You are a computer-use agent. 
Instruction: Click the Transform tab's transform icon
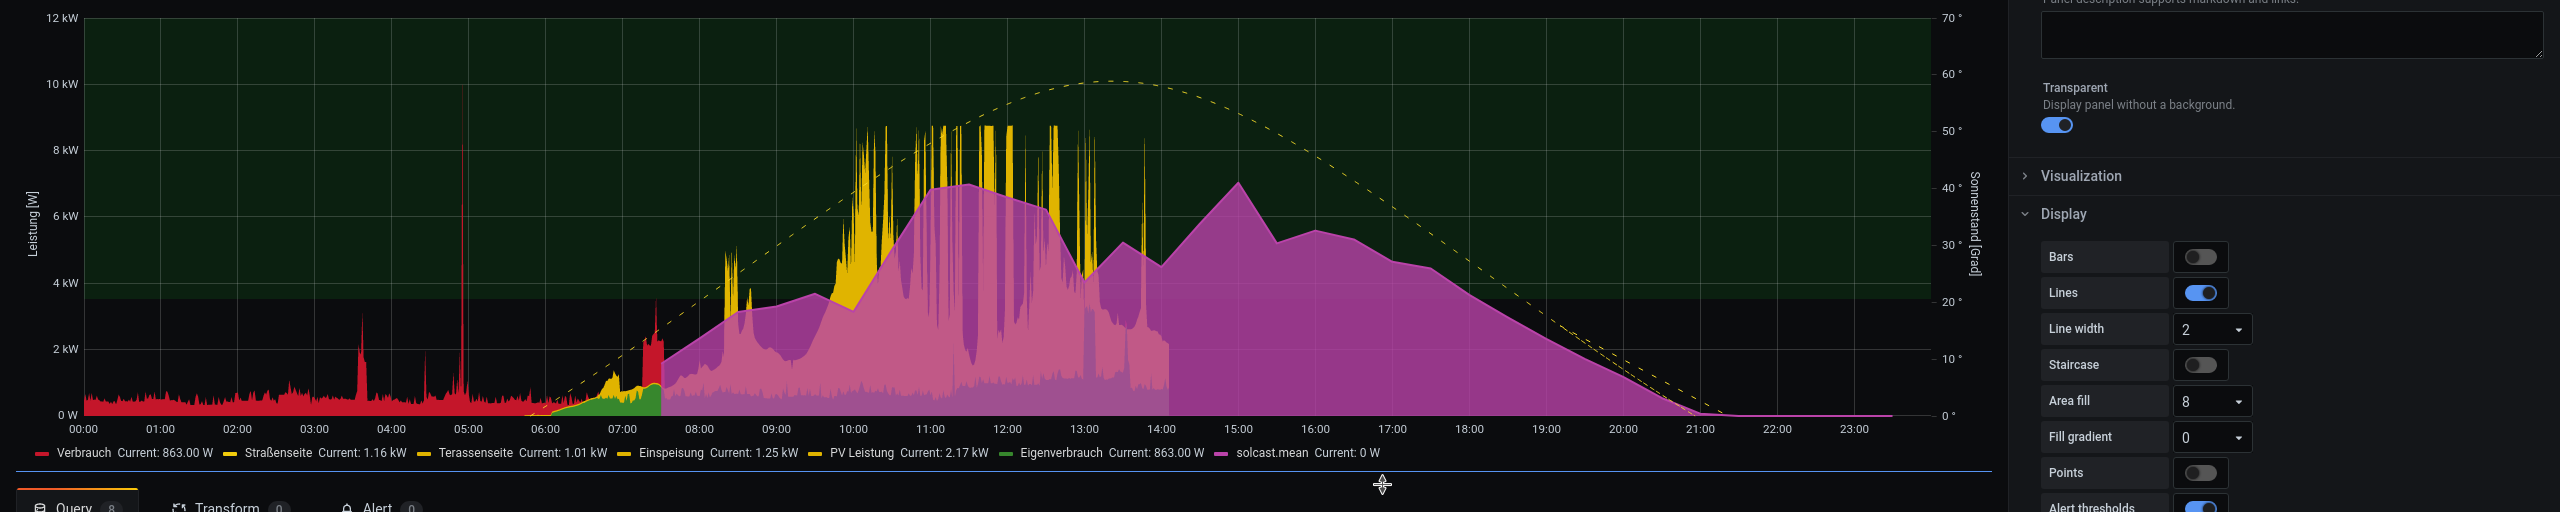pyautogui.click(x=179, y=508)
